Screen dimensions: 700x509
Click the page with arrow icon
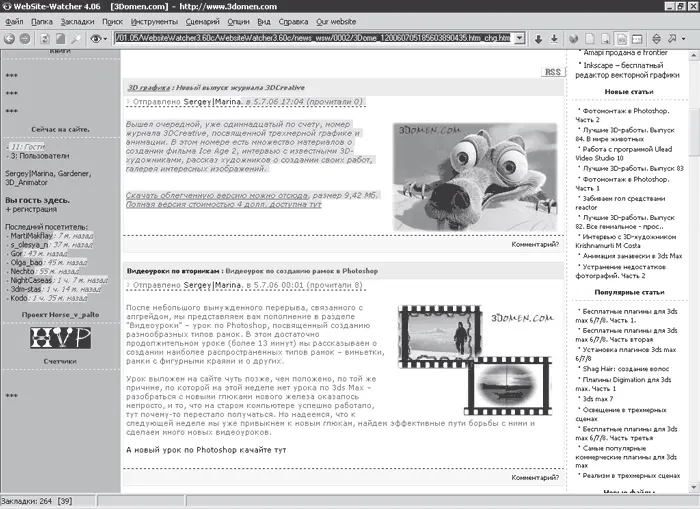[x=605, y=39]
